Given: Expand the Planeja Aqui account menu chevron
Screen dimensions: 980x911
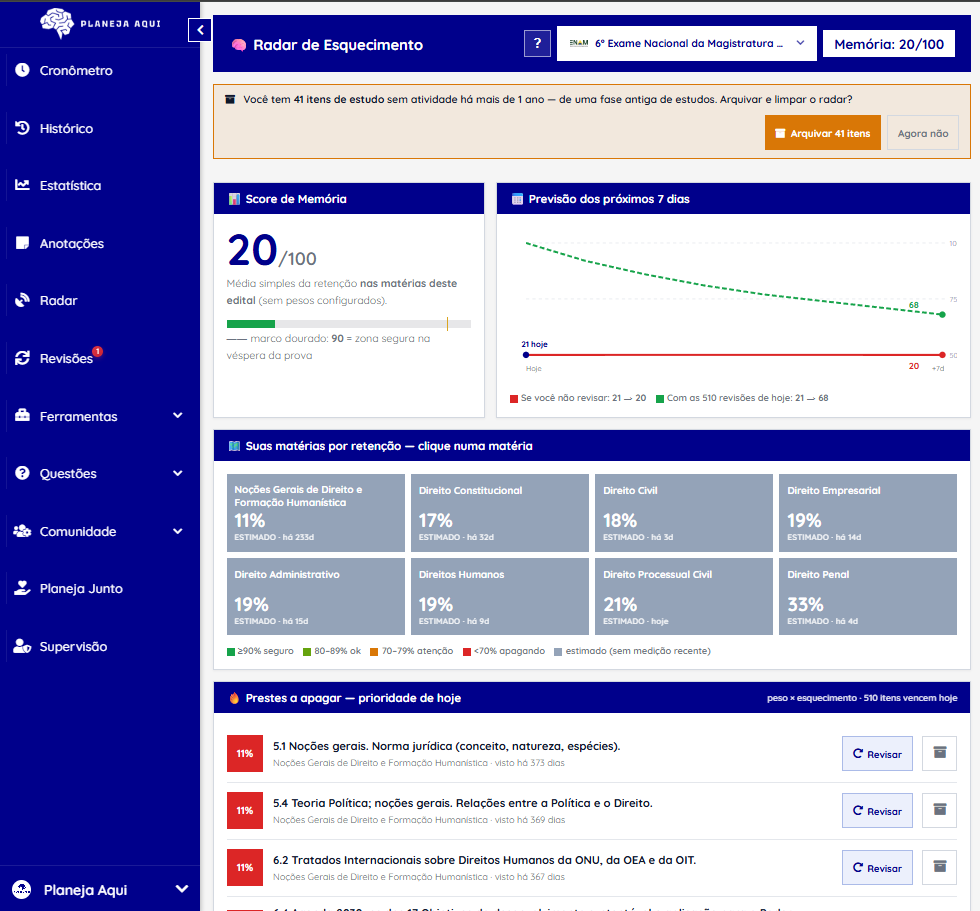Looking at the screenshot, I should pos(182,889).
